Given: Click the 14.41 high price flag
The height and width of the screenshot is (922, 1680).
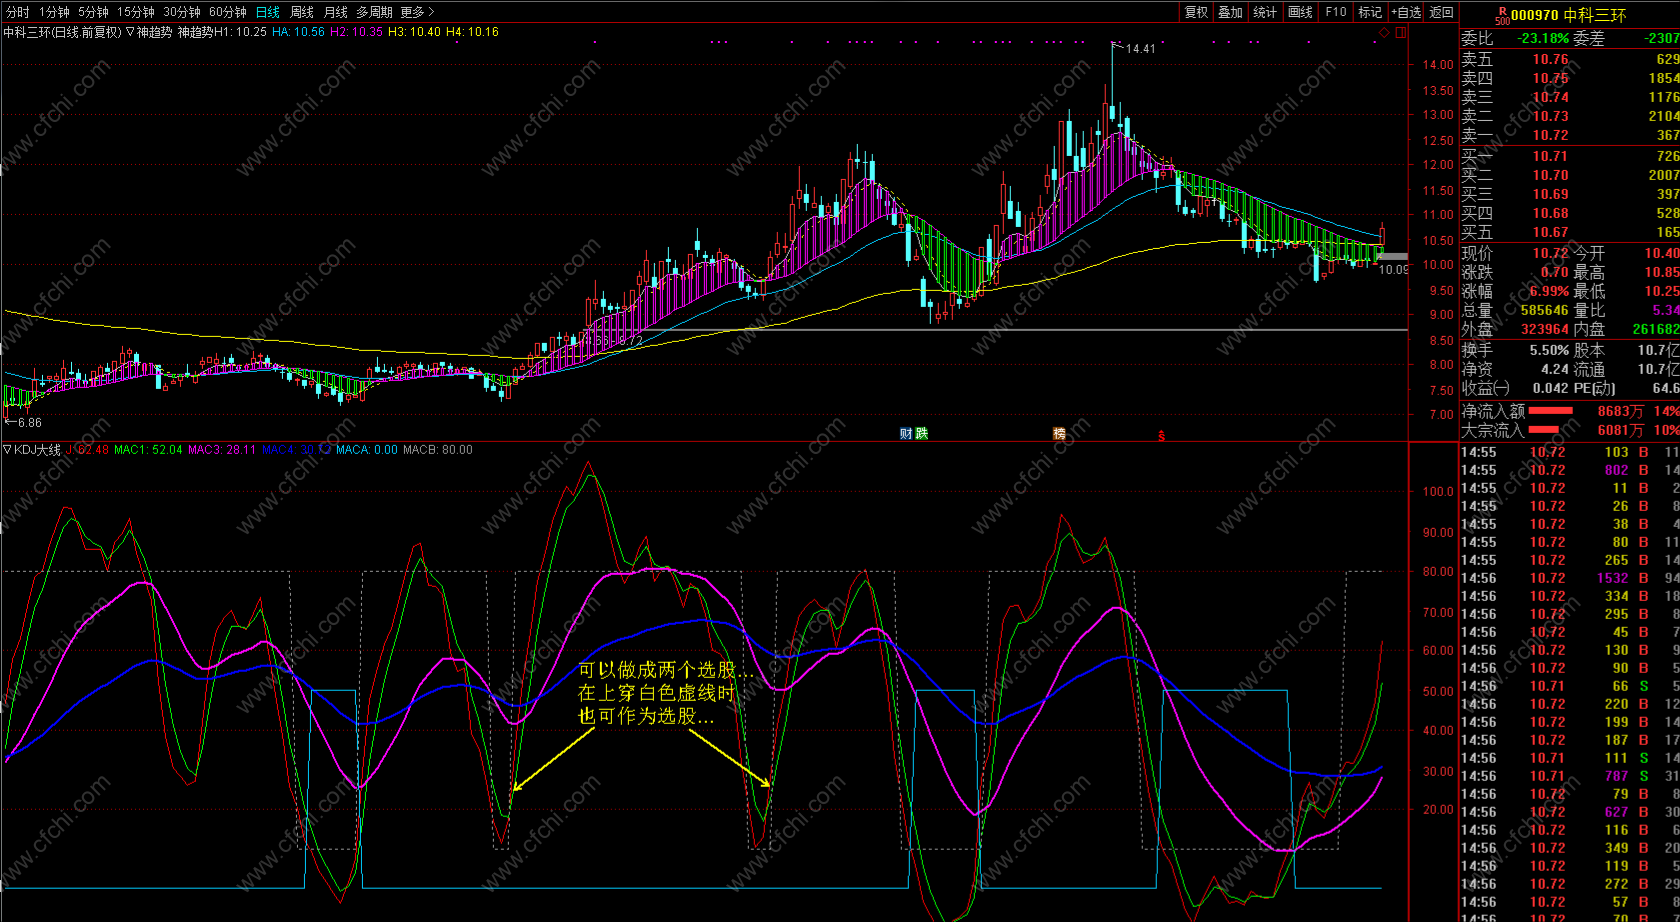Looking at the screenshot, I should tap(1139, 48).
